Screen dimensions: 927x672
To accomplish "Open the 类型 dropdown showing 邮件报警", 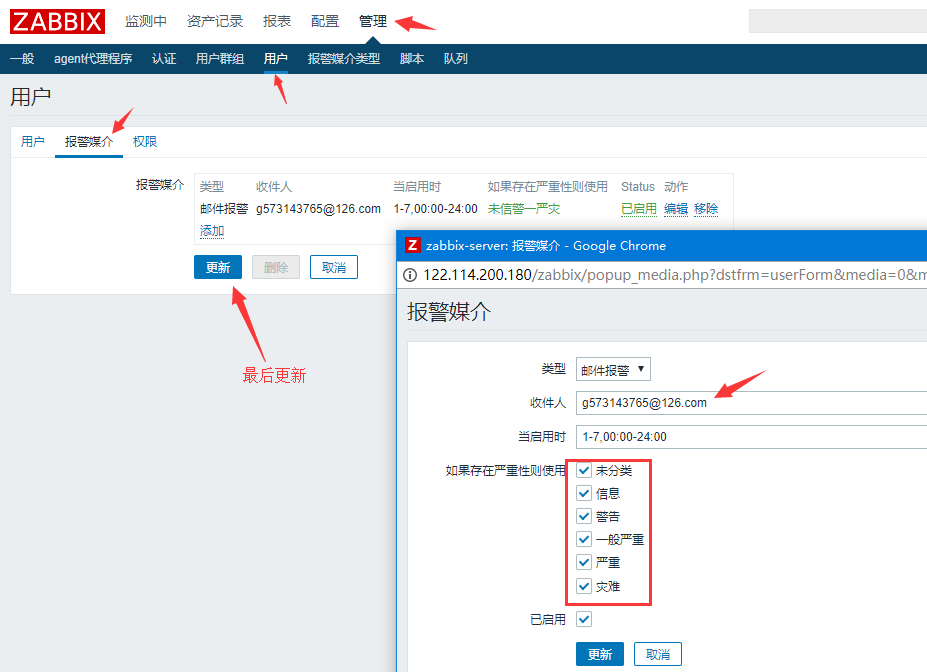I will tap(613, 369).
